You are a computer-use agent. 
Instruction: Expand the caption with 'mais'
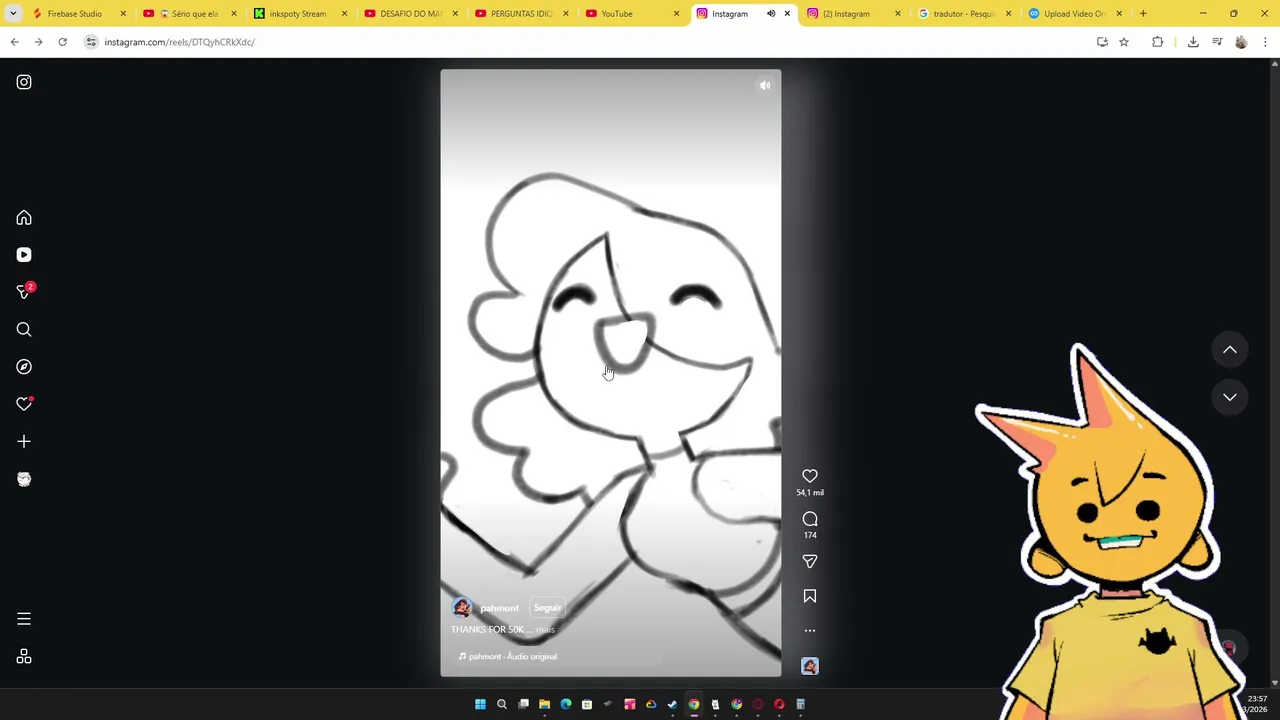click(x=545, y=630)
